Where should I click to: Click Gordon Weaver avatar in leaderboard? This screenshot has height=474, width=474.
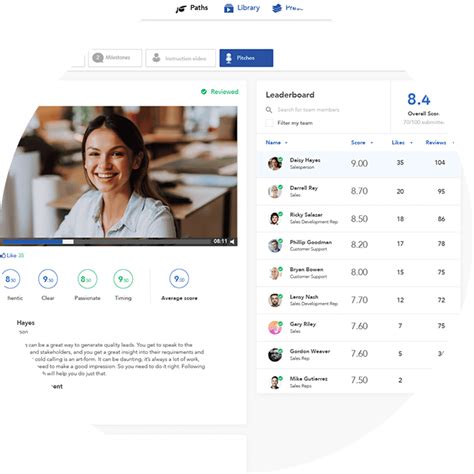pos(275,355)
